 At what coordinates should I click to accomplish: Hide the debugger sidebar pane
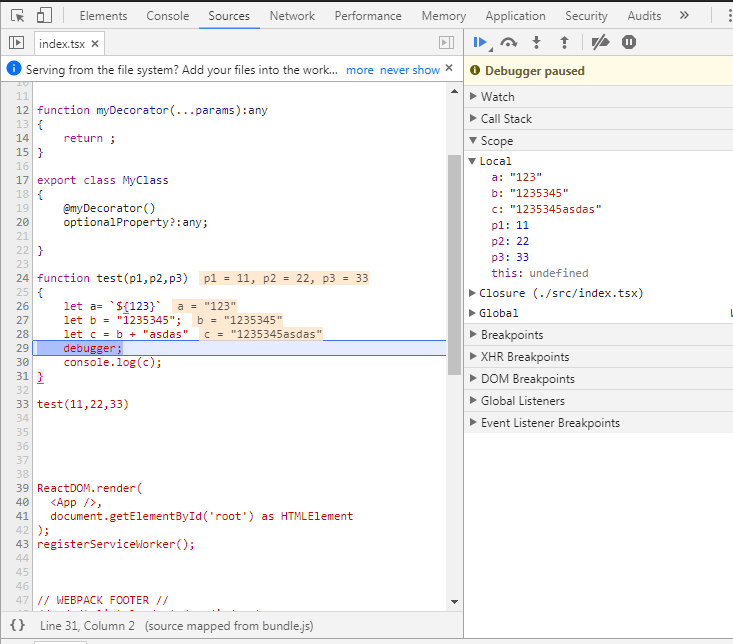tap(446, 43)
